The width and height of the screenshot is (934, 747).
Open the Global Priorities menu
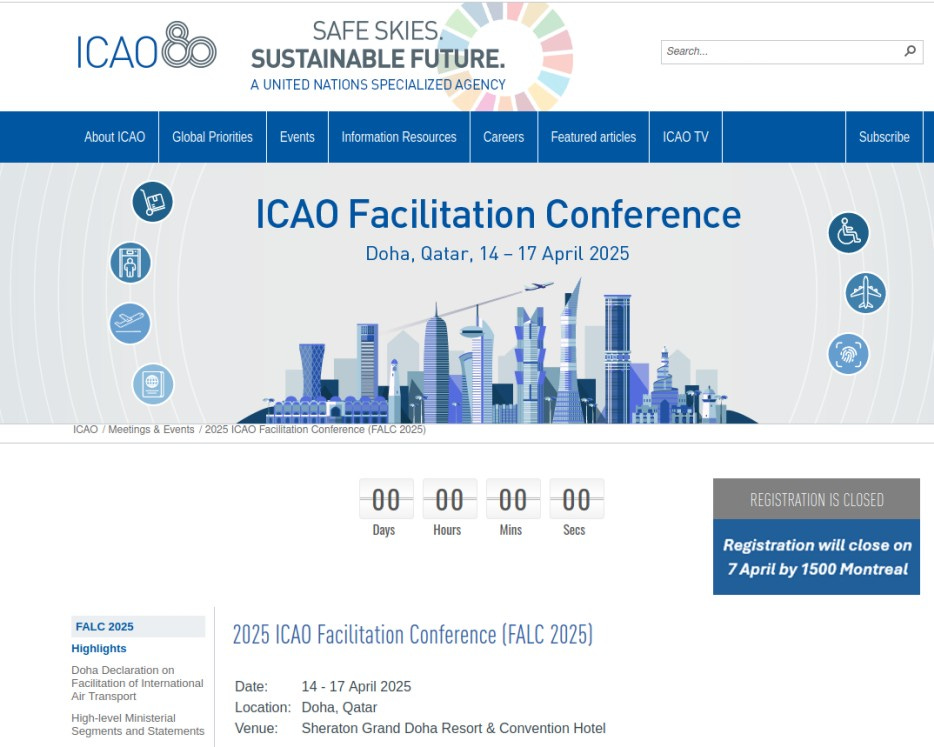(213, 137)
